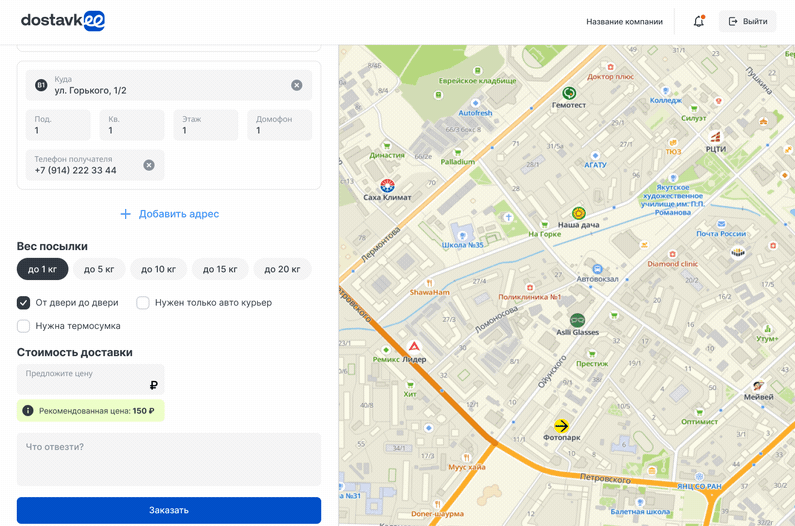
Task: Click the Престиж shop marker
Action: click(592, 354)
